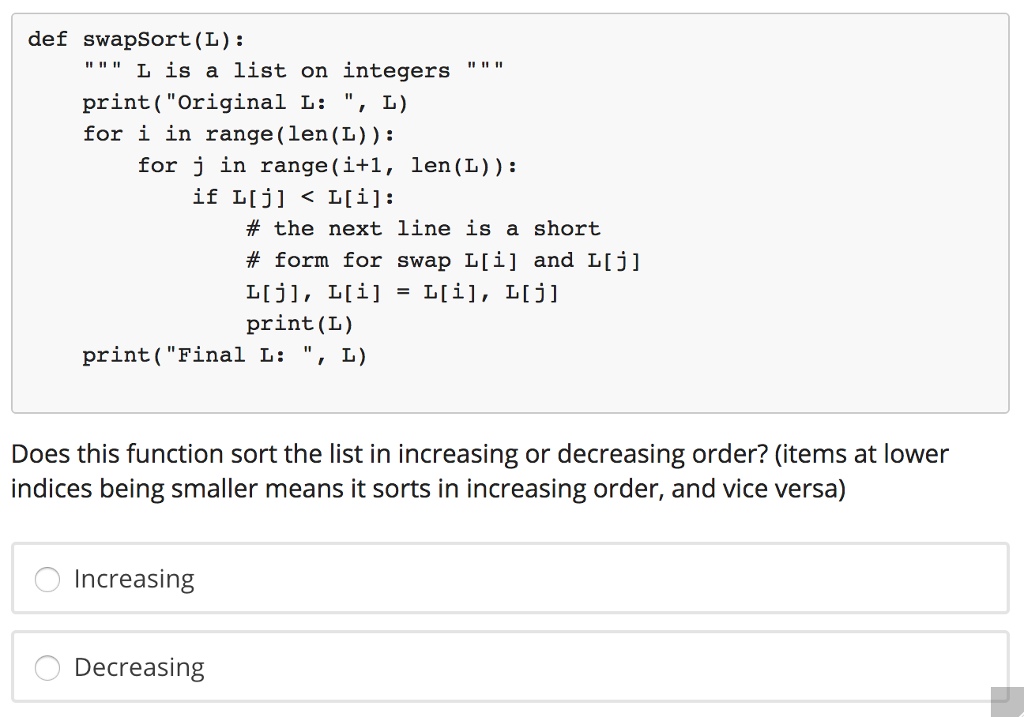Screen dimensions: 1024x717
Task: Click the print("Final L: ", L) line
Action: coord(225,355)
